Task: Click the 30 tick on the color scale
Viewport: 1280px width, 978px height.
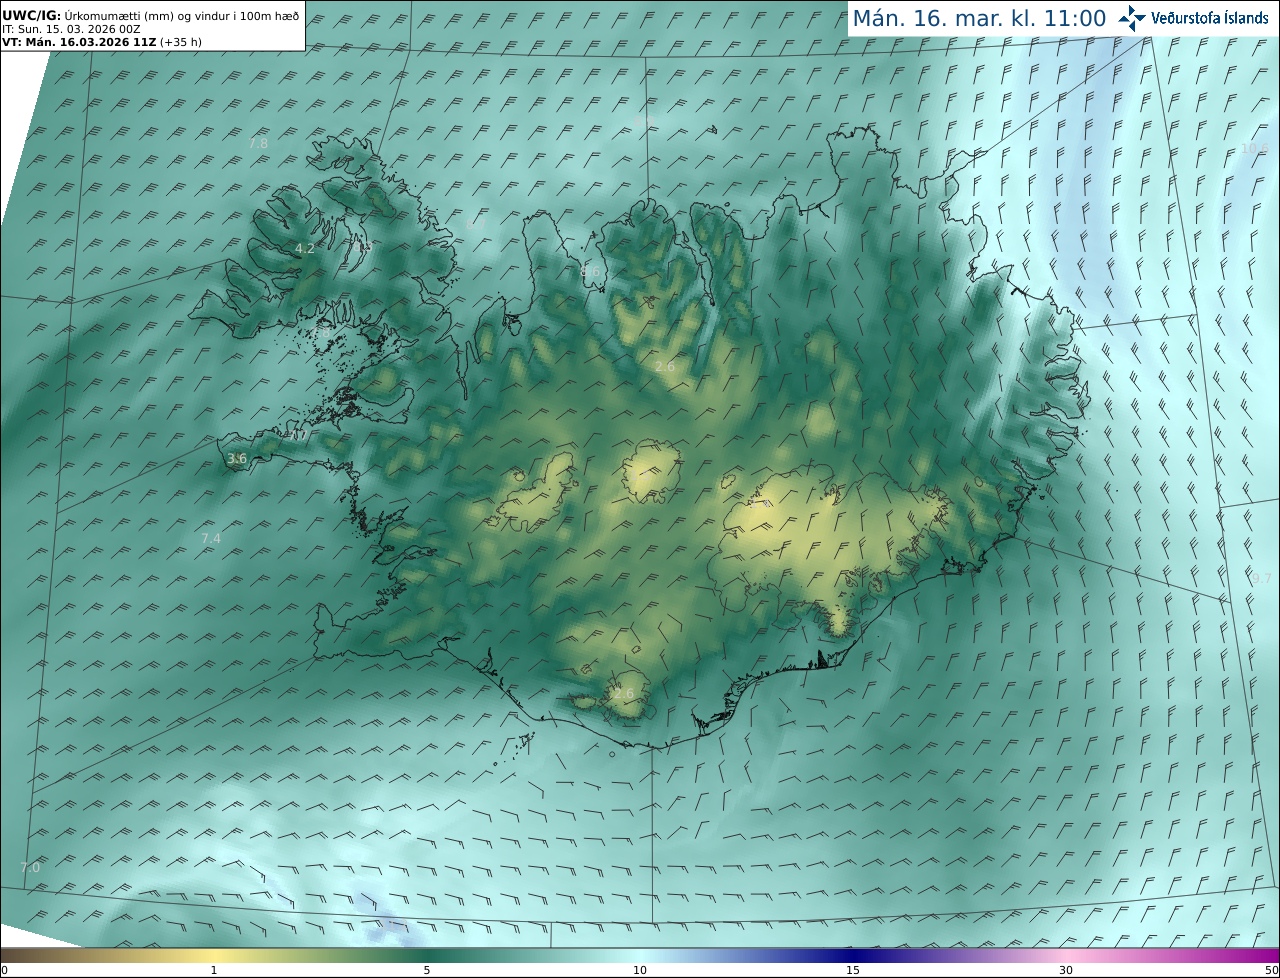Action: (1066, 970)
